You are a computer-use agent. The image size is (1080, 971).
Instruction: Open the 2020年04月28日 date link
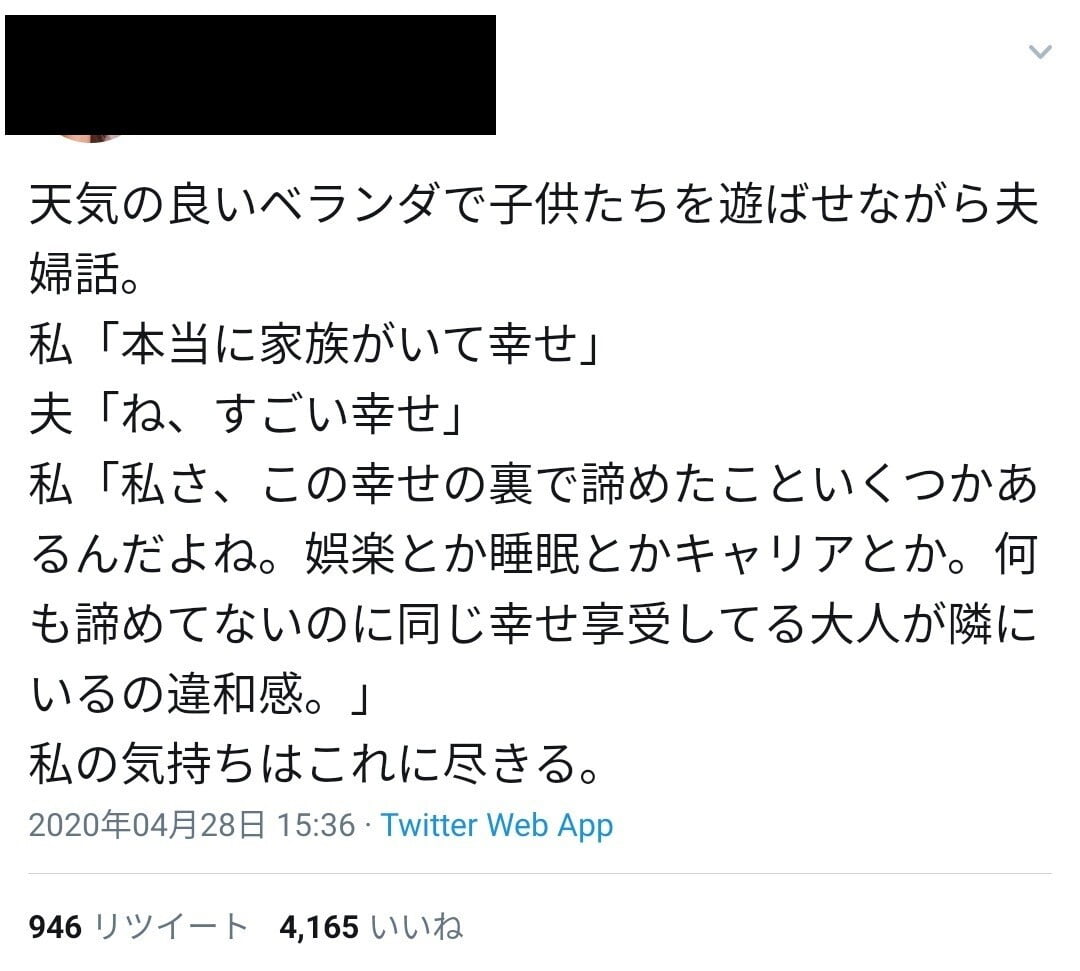pyautogui.click(x=148, y=825)
